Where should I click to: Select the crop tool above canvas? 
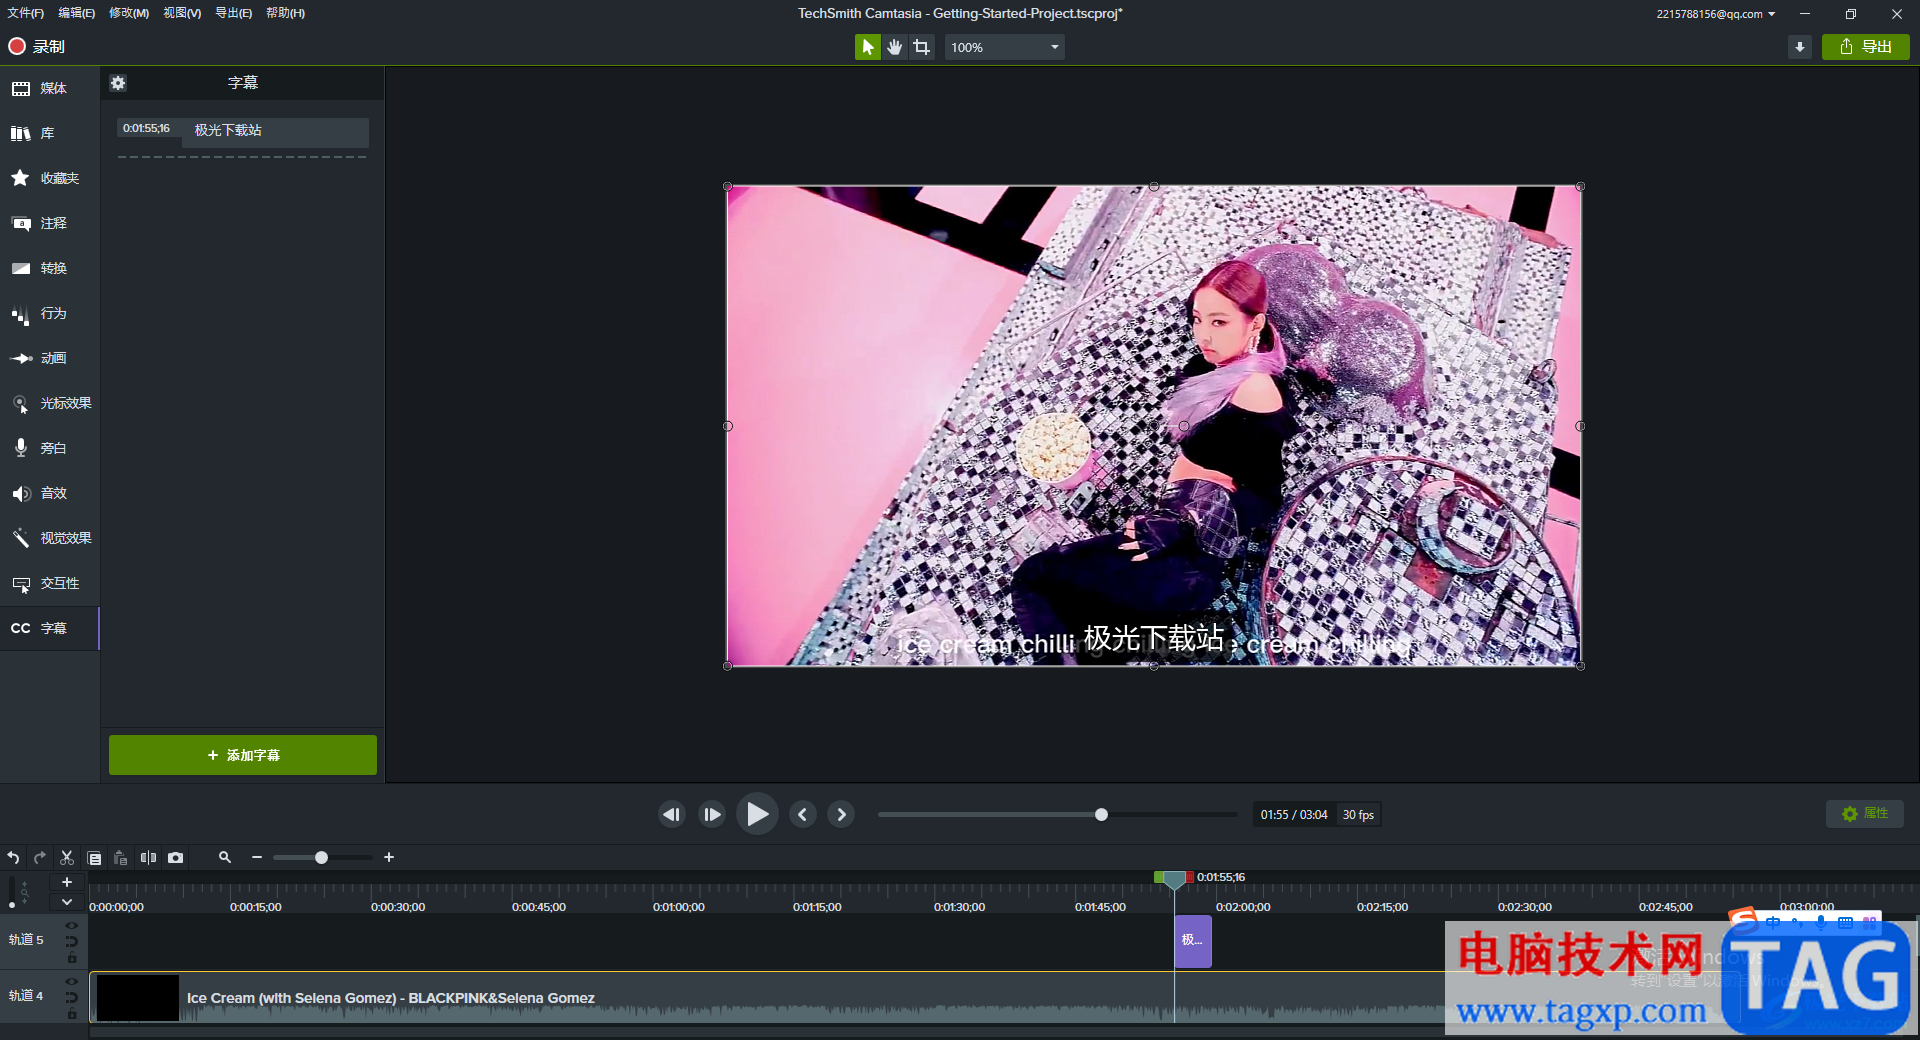(x=921, y=47)
